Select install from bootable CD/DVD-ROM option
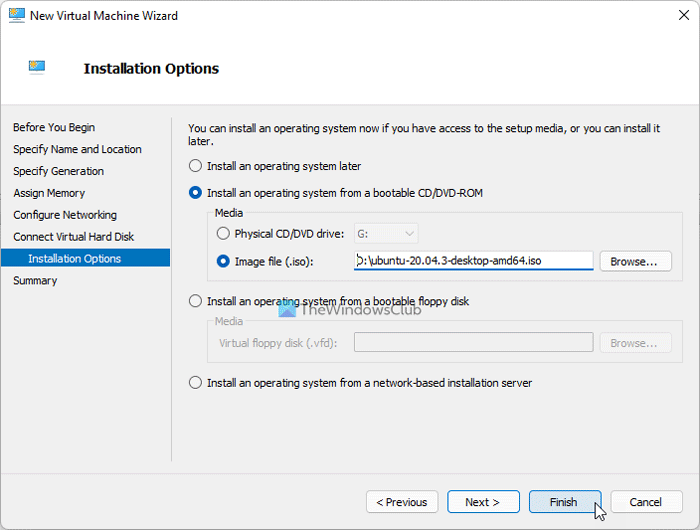Screen dimensions: 700x530 [196, 192]
